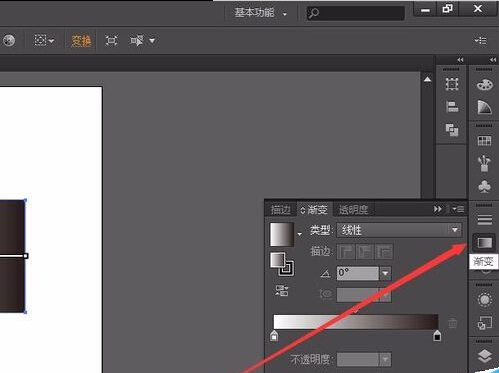
Task: Apply stroke gradient within stroke button
Action: [x=346, y=251]
